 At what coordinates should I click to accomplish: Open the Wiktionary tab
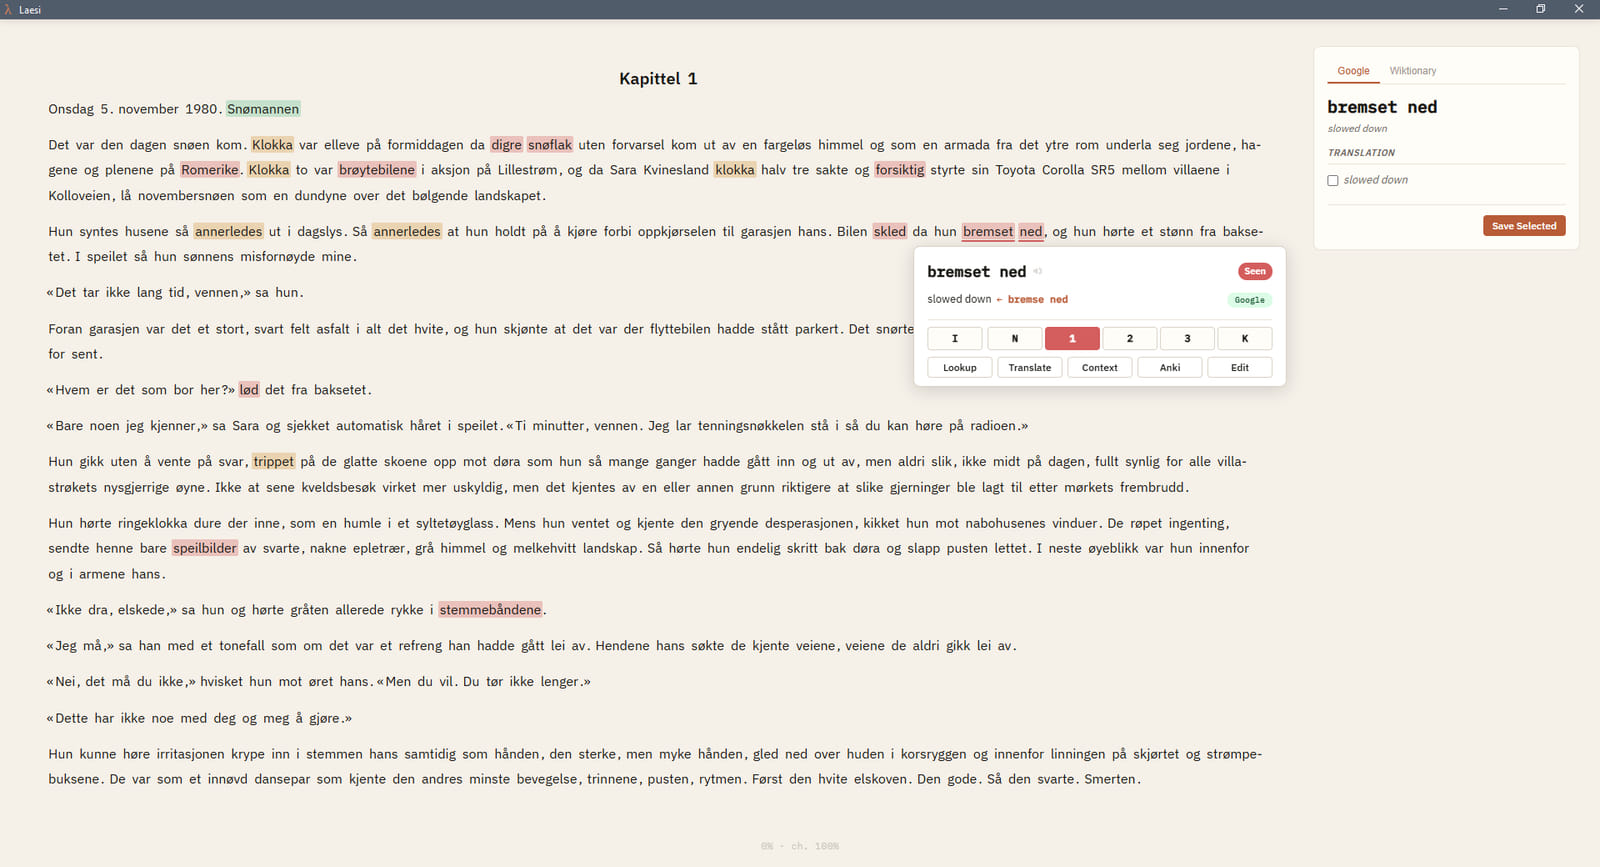click(1412, 71)
